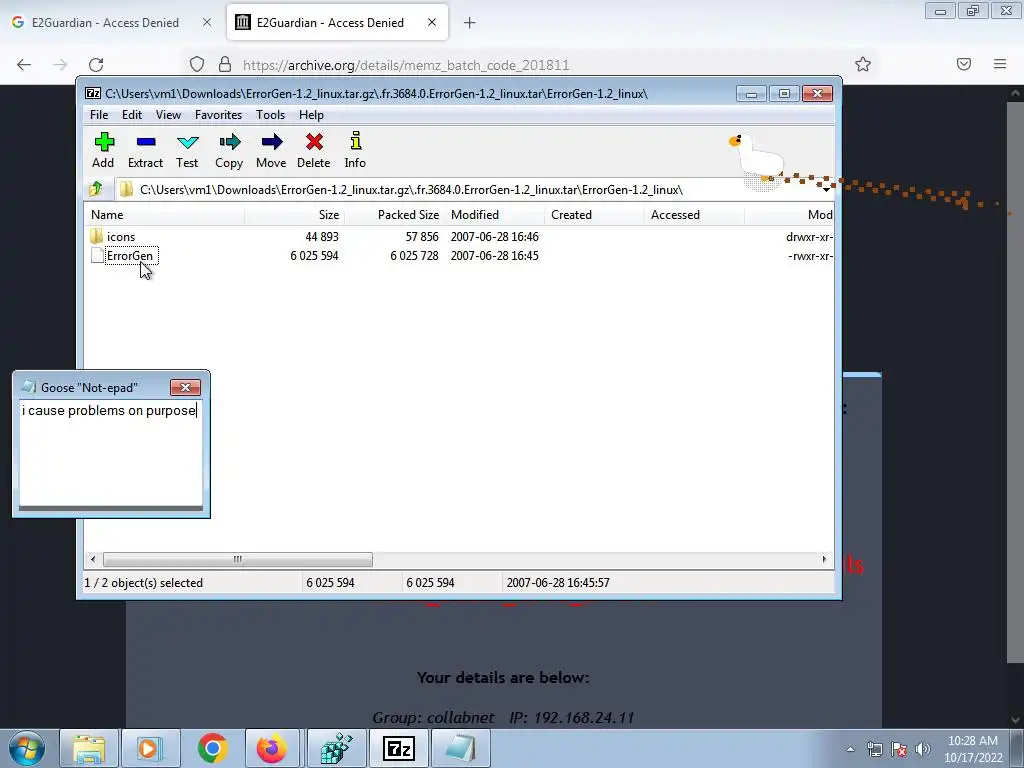Click the 'Your details are below:' text
Viewport: 1024px width, 768px height.
tap(503, 678)
